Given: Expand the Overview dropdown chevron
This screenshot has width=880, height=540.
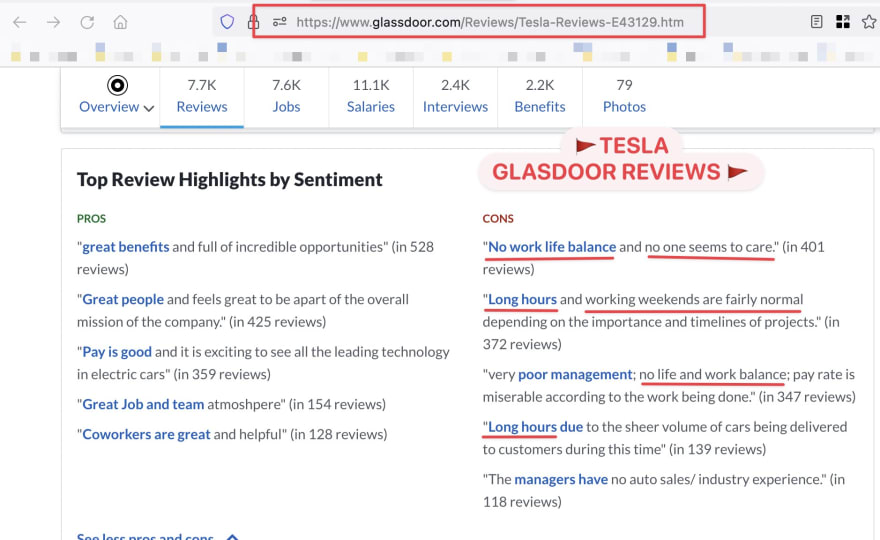Looking at the screenshot, I should (x=149, y=108).
